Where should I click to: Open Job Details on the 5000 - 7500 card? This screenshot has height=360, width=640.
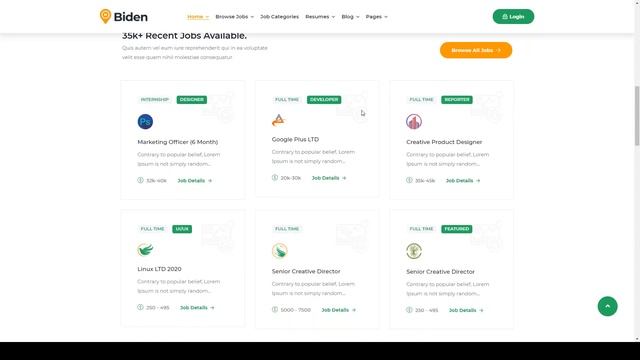pos(338,310)
